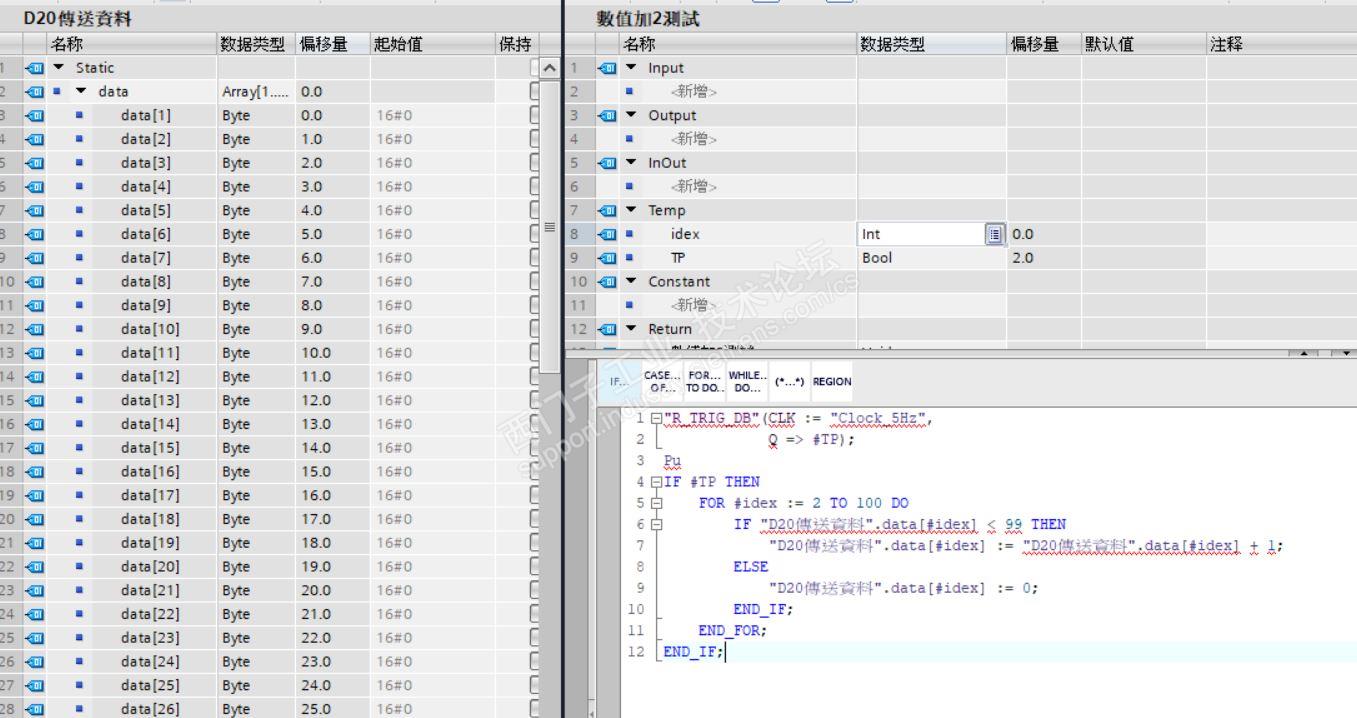Screen dimensions: 1357x718
Task: Click the tag icon of the data[26] row
Action: click(35, 709)
